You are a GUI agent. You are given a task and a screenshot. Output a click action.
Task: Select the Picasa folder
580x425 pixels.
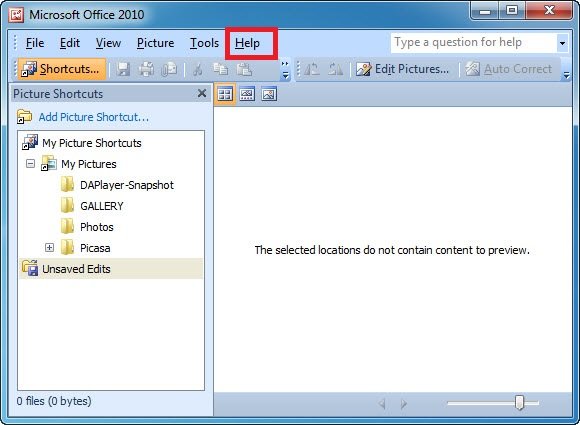(95, 248)
